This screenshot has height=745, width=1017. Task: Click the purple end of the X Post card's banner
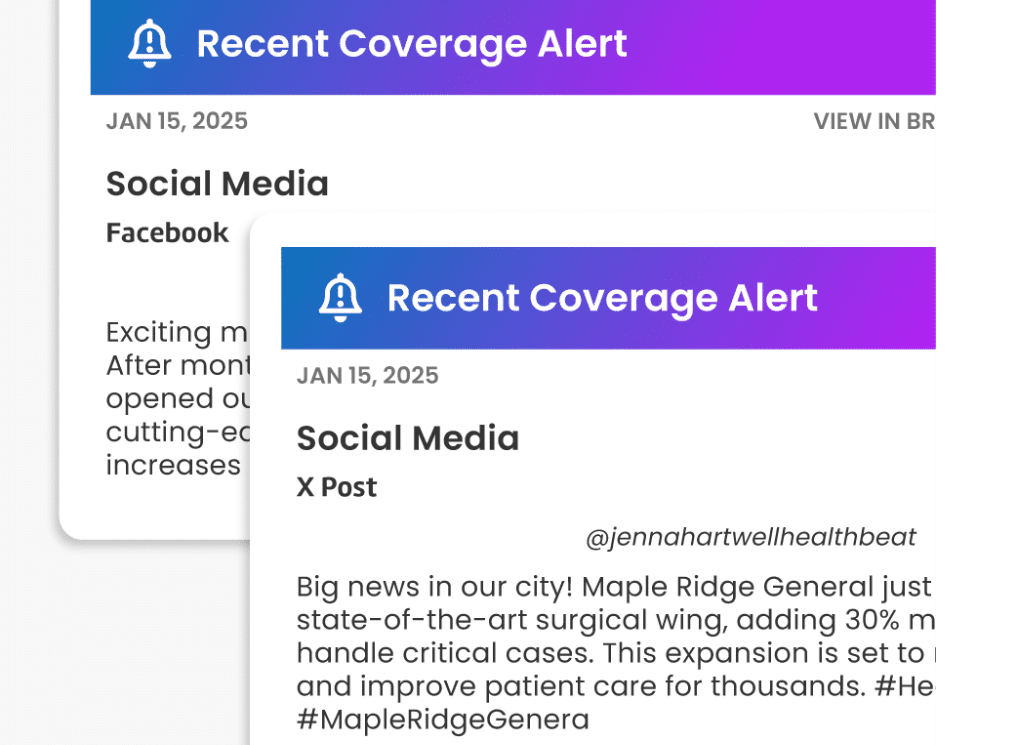pos(890,298)
